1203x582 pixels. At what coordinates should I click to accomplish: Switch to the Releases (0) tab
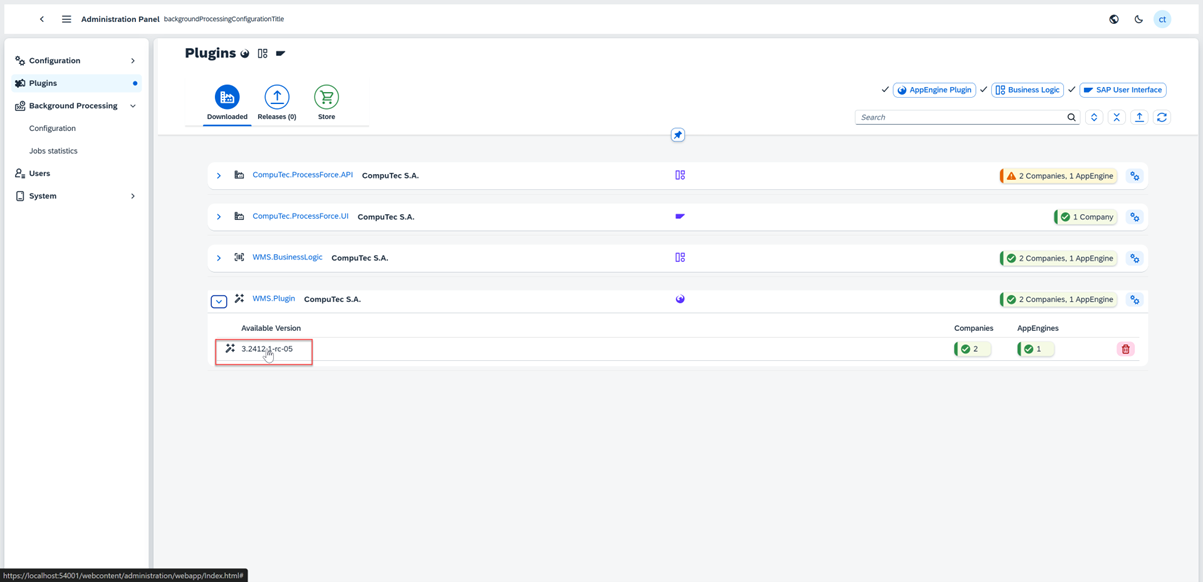(x=277, y=102)
